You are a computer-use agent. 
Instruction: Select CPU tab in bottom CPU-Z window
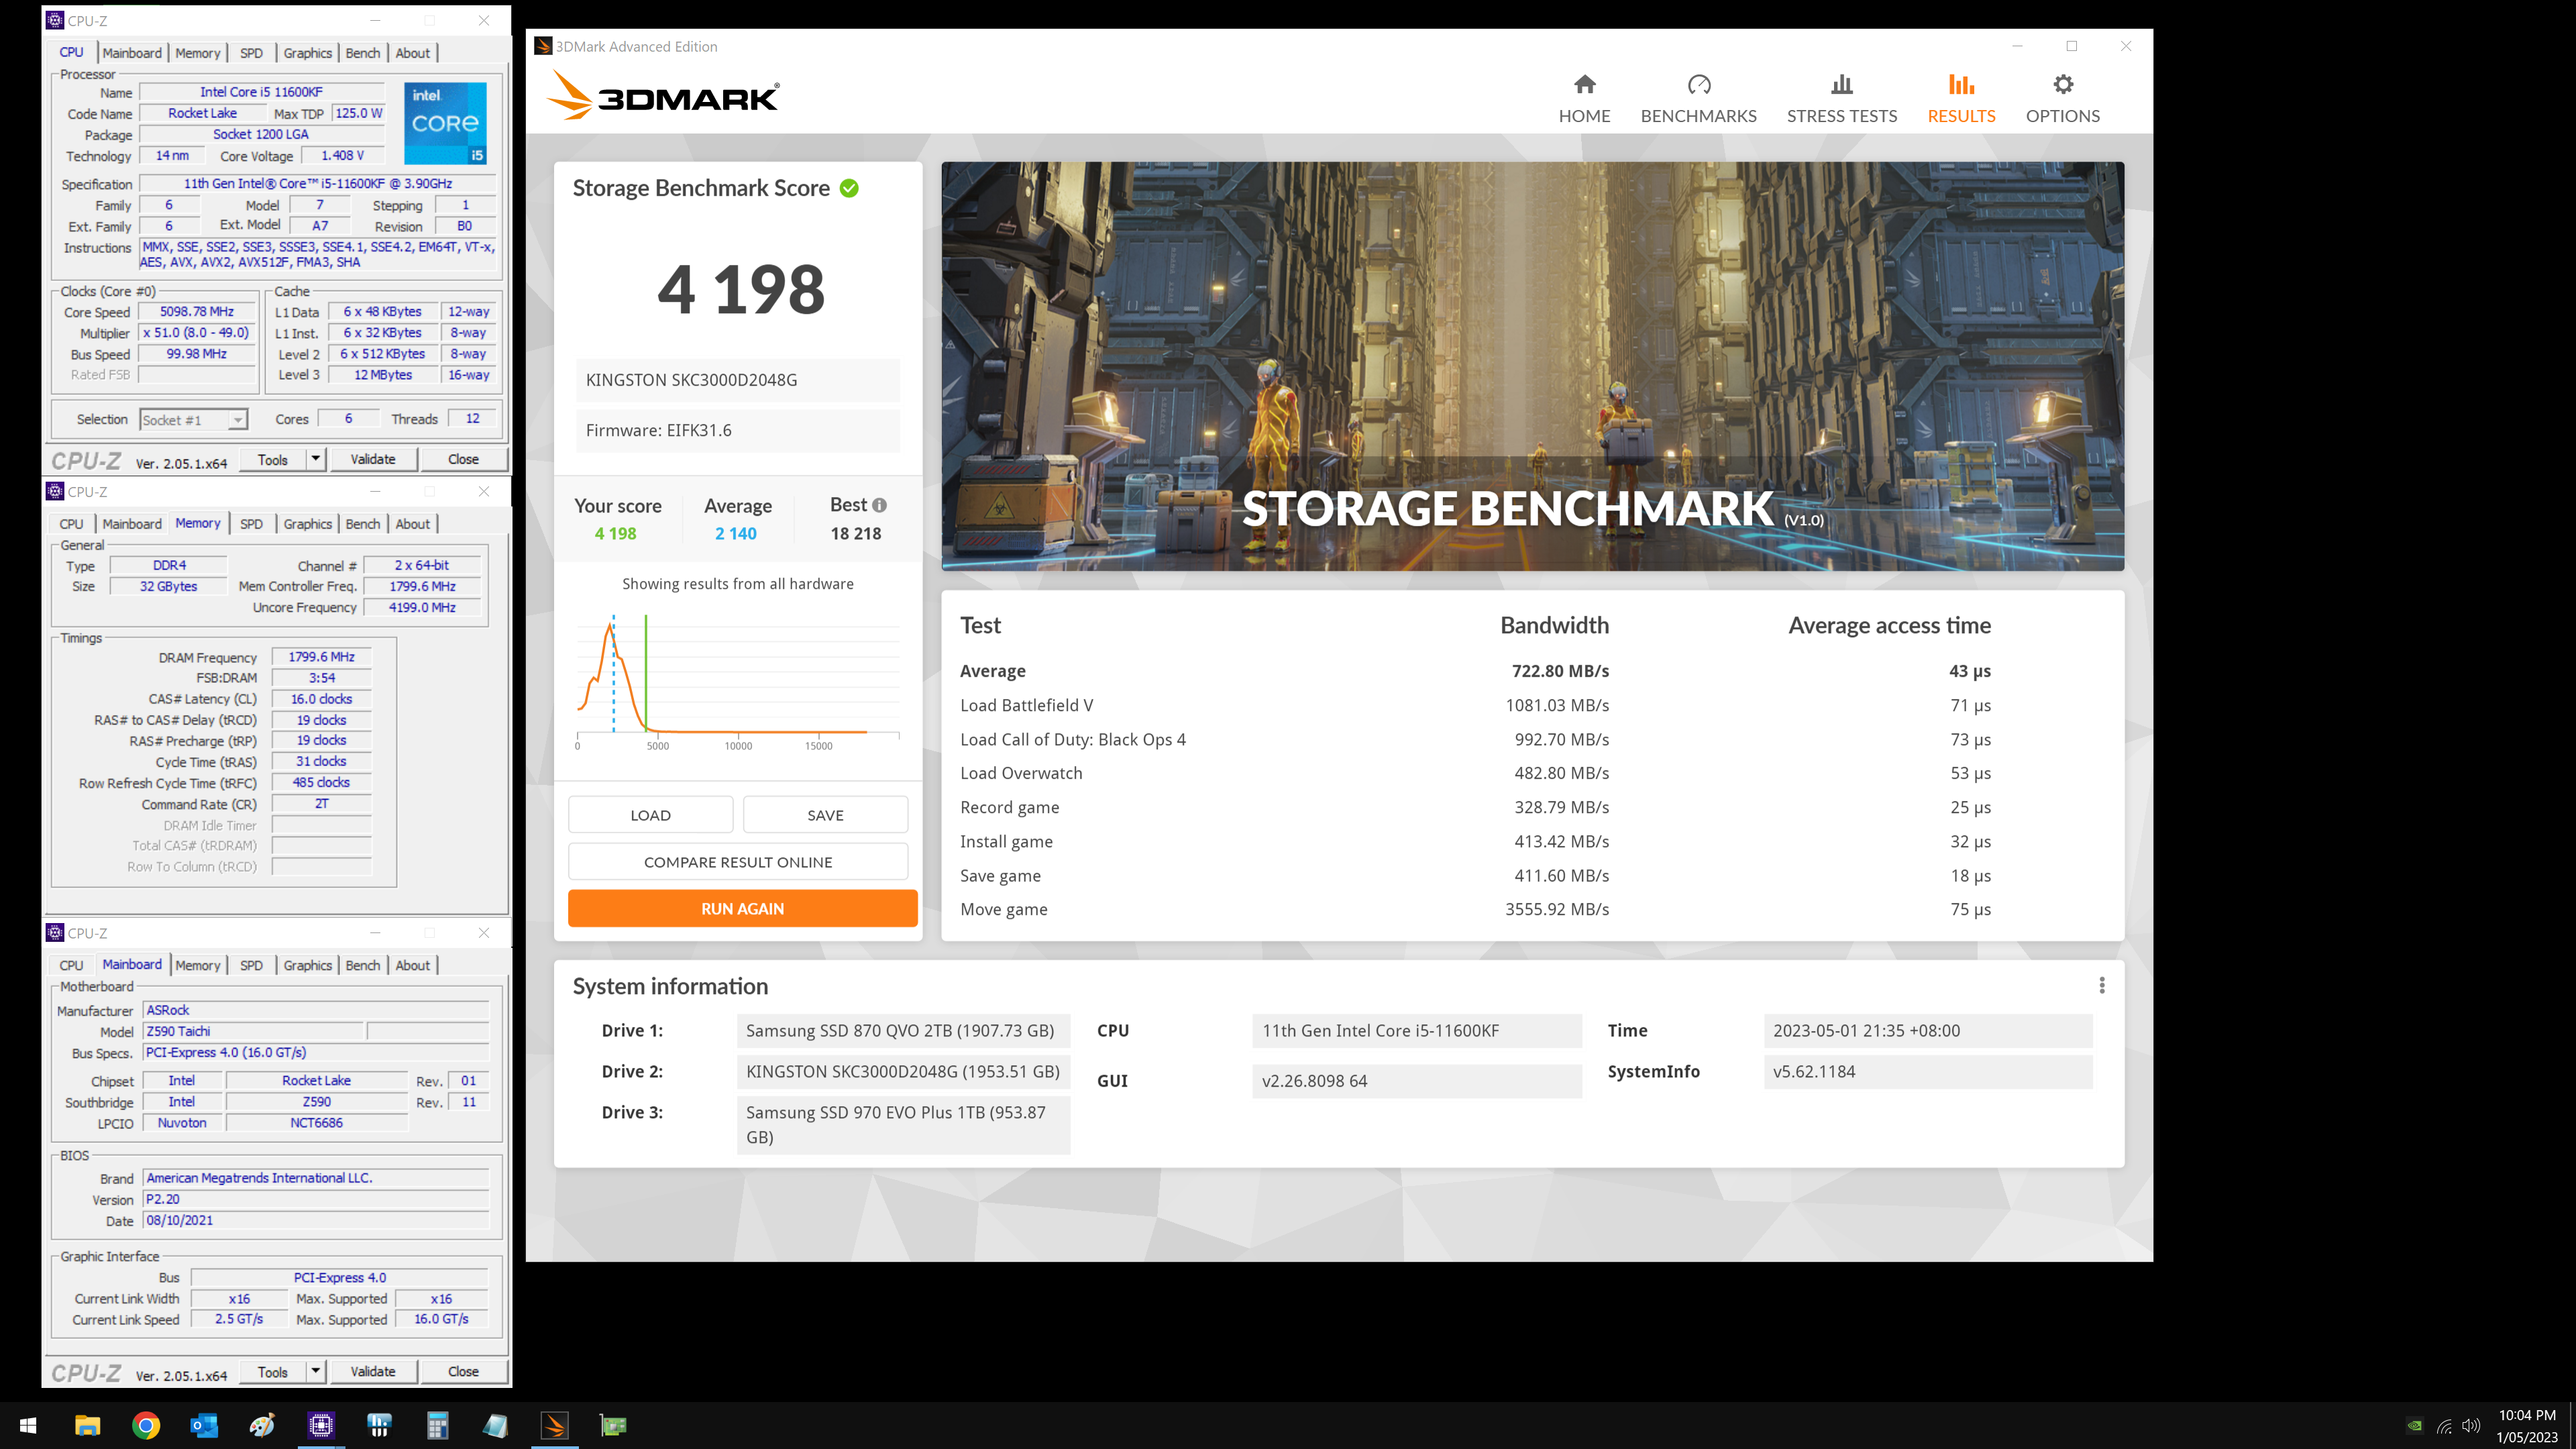click(x=71, y=965)
